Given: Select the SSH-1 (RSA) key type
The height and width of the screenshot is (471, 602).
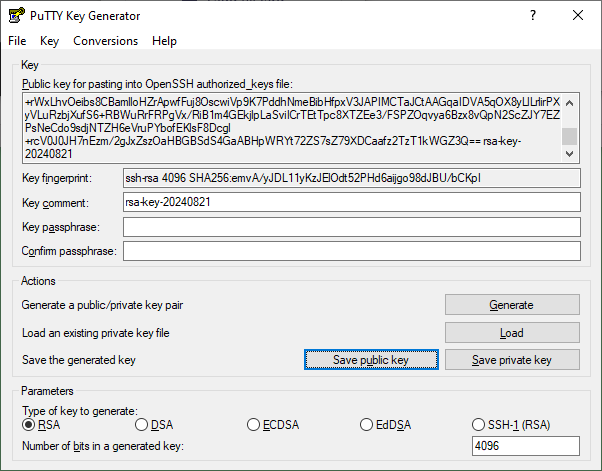Looking at the screenshot, I should click(x=511, y=425).
